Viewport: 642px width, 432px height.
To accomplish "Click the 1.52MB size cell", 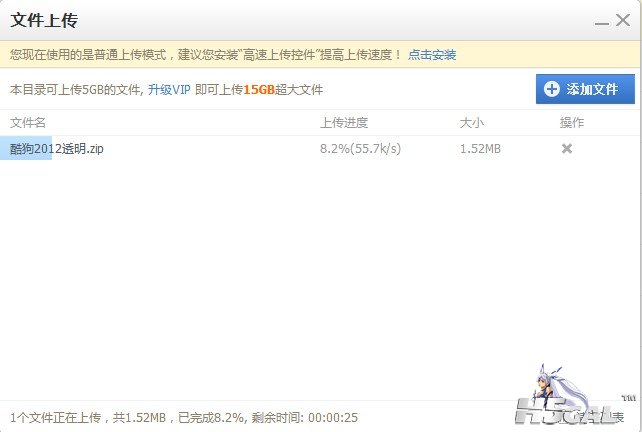I will tap(480, 148).
